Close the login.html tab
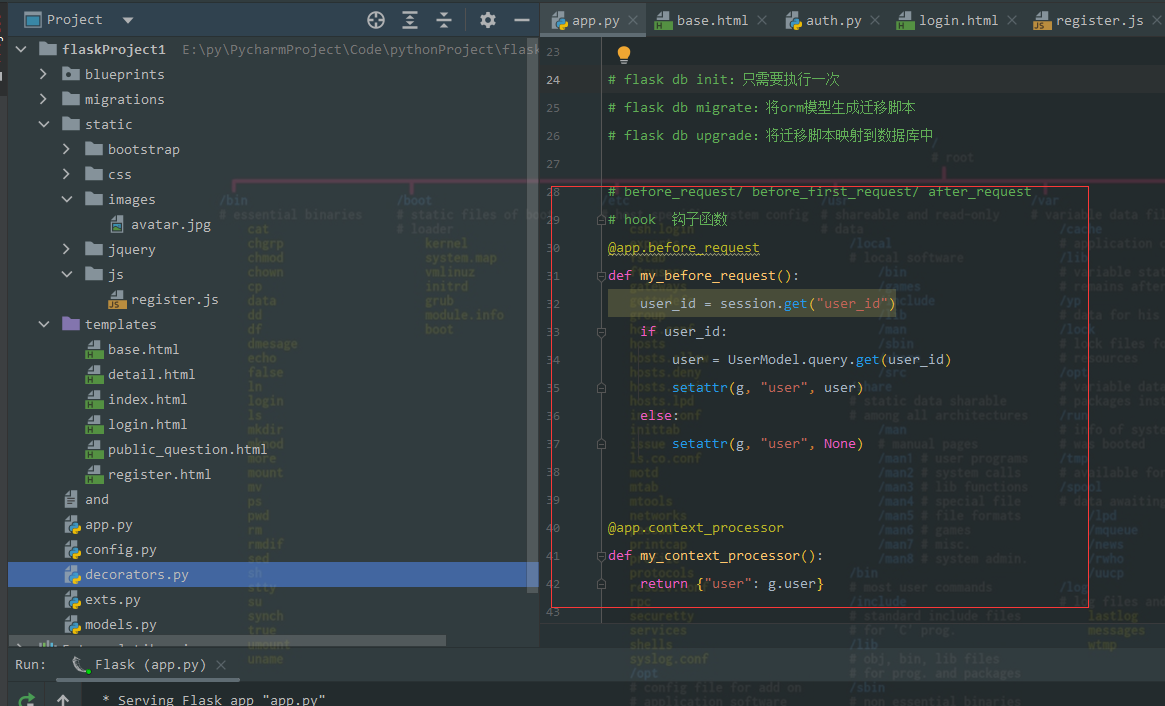Screen dimensions: 1165x706 pyautogui.click(x=1011, y=21)
